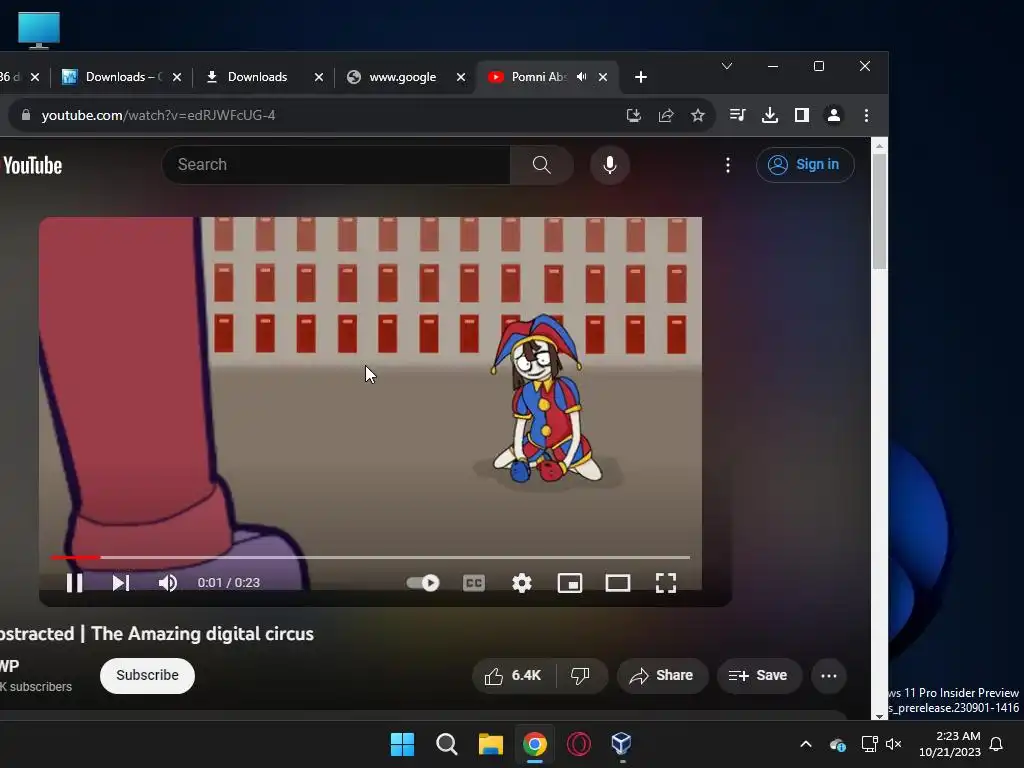Open video player settings gear
1024x768 pixels.
pos(521,583)
